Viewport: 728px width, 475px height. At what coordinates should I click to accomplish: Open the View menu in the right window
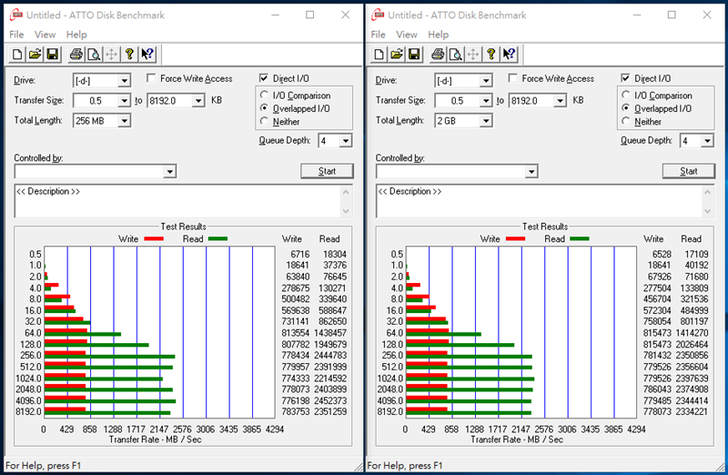tap(408, 34)
